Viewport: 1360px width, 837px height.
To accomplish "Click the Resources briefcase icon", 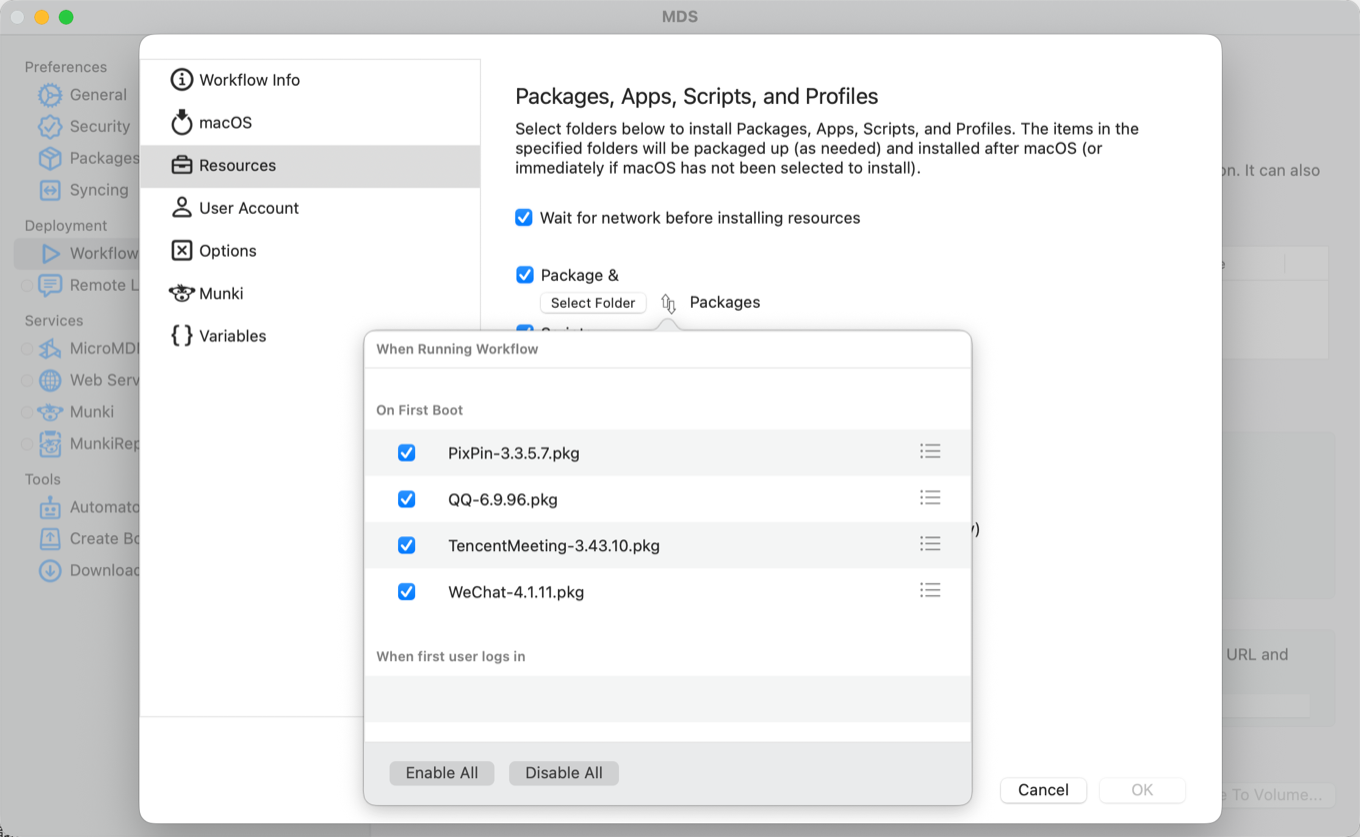I will 181,165.
